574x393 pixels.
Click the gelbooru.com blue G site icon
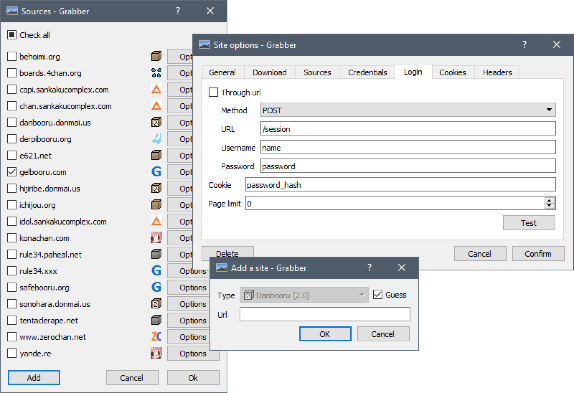pos(156,172)
